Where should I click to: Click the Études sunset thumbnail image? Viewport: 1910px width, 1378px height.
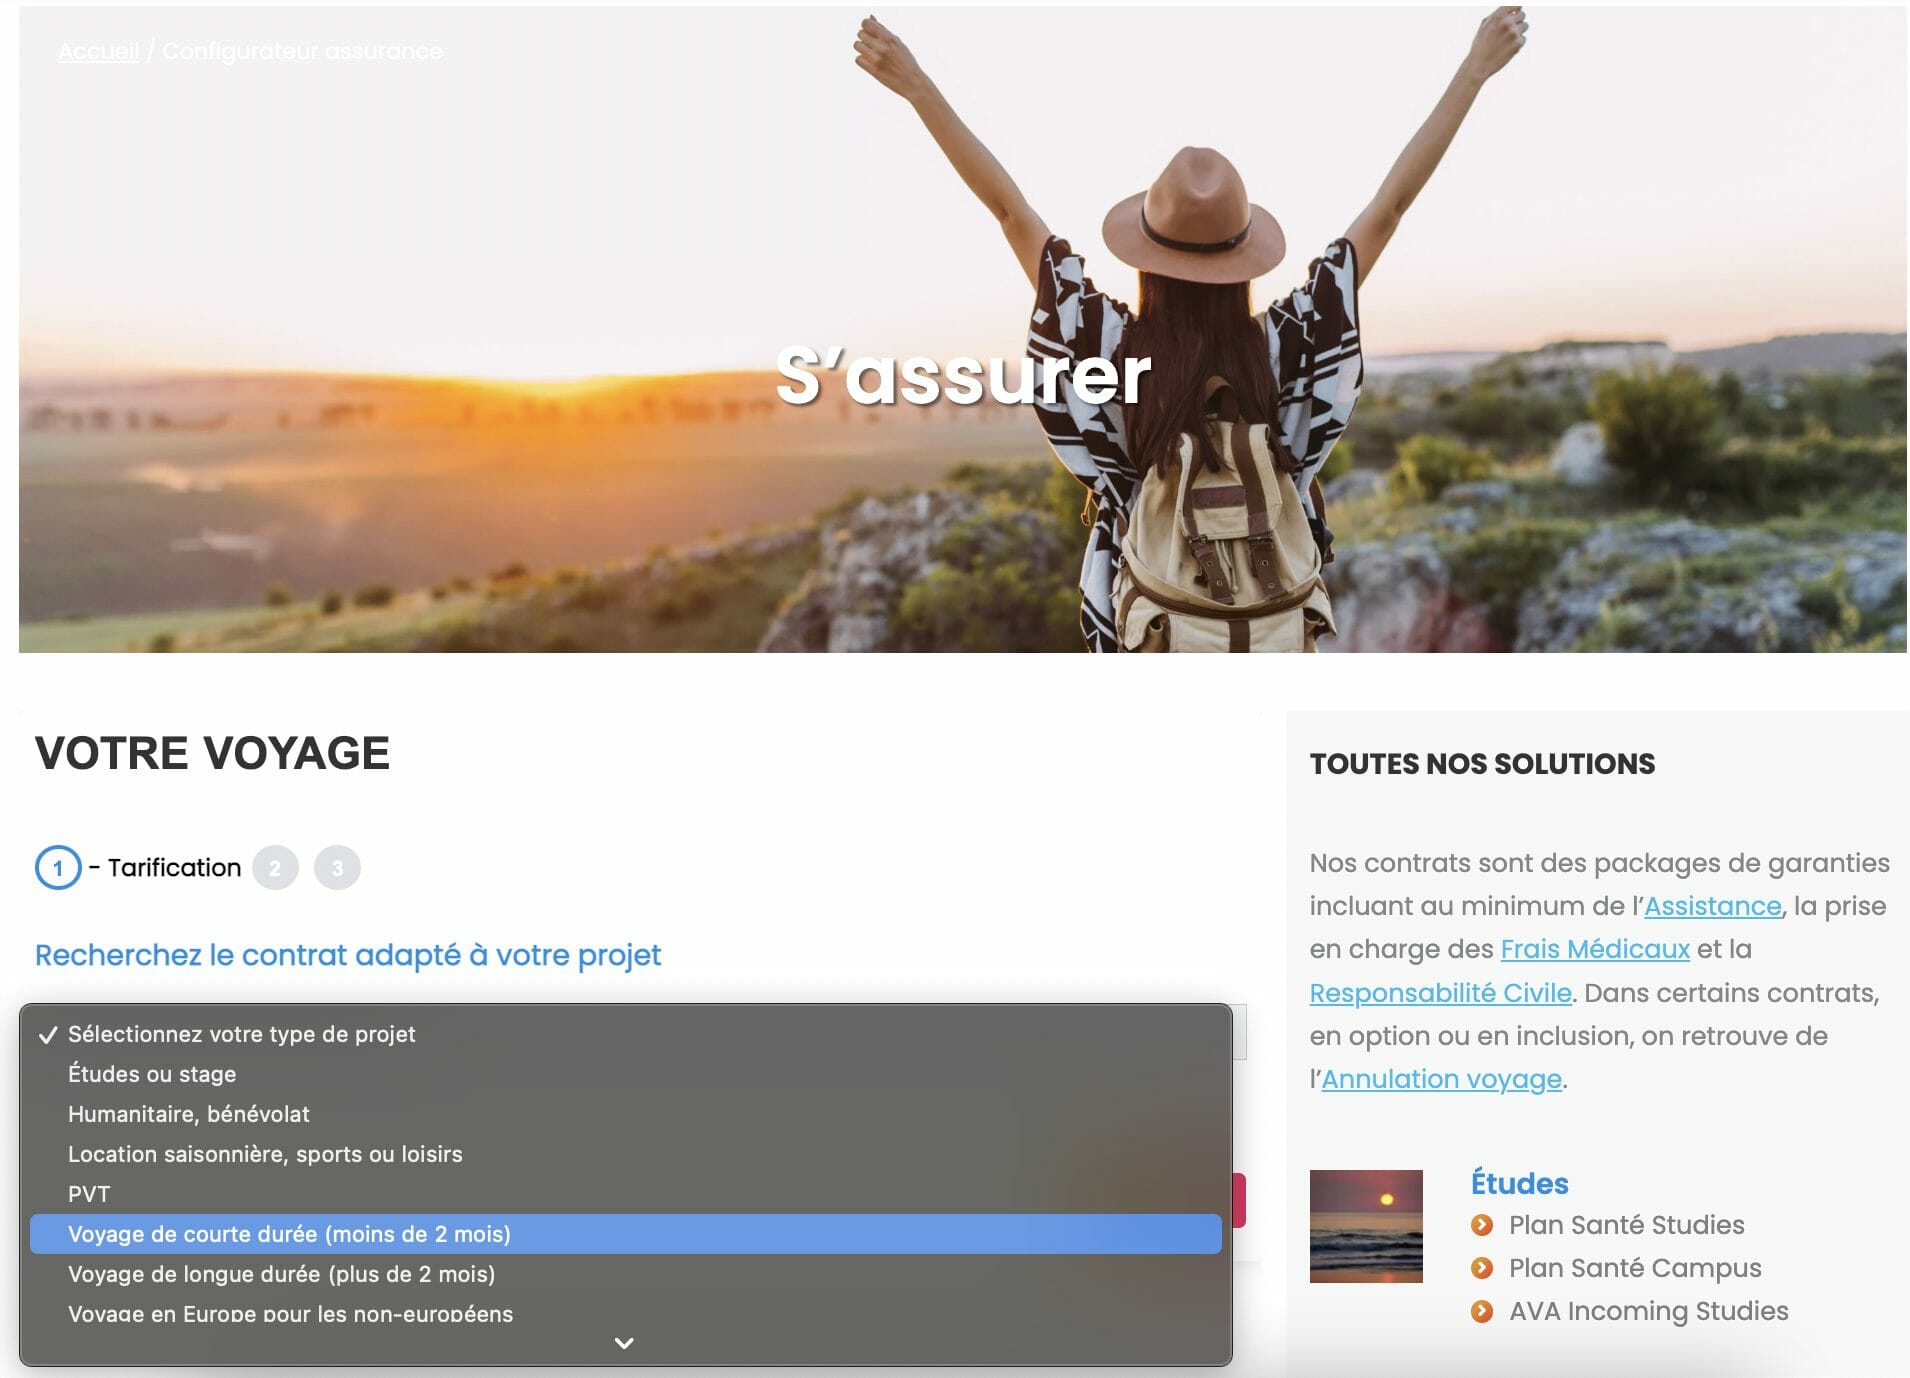[1366, 1226]
